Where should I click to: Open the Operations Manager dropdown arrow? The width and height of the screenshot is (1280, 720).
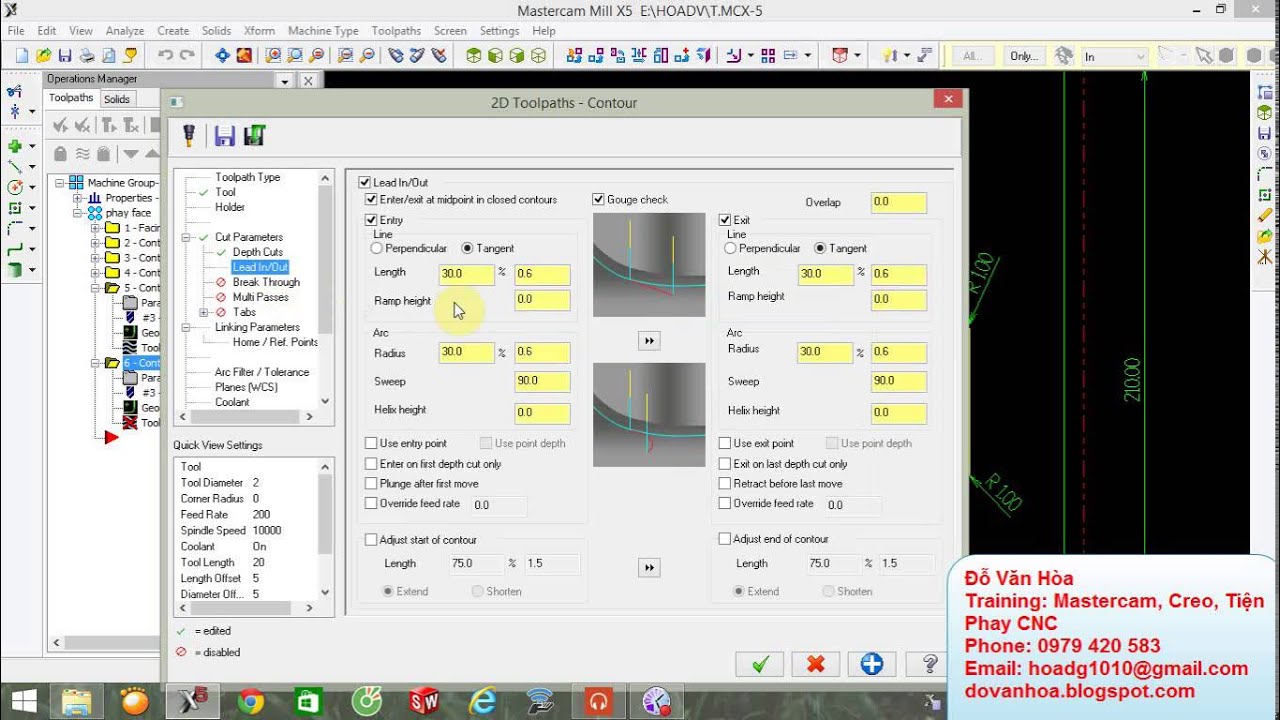click(x=285, y=81)
